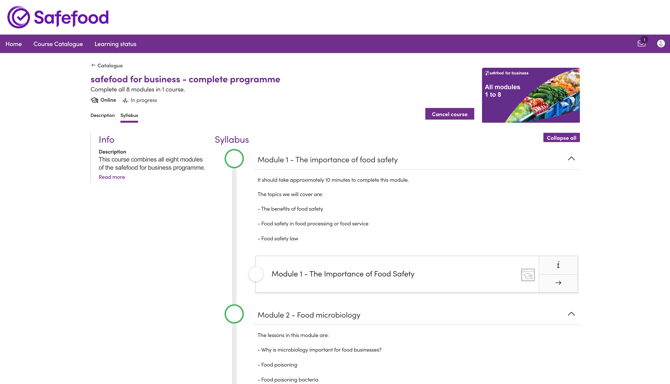Click the Cancel course button
Screen dimensions: 670x384
coord(450,114)
